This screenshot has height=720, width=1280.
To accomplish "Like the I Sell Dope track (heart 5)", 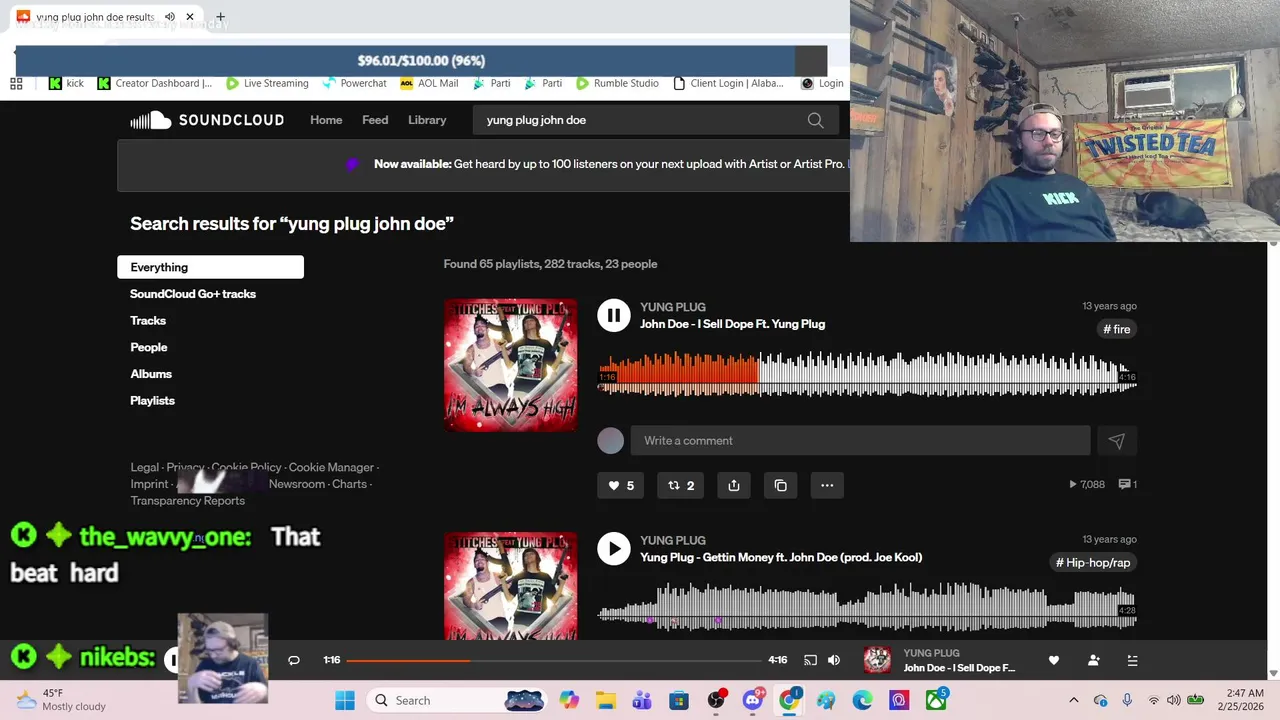I will (621, 485).
